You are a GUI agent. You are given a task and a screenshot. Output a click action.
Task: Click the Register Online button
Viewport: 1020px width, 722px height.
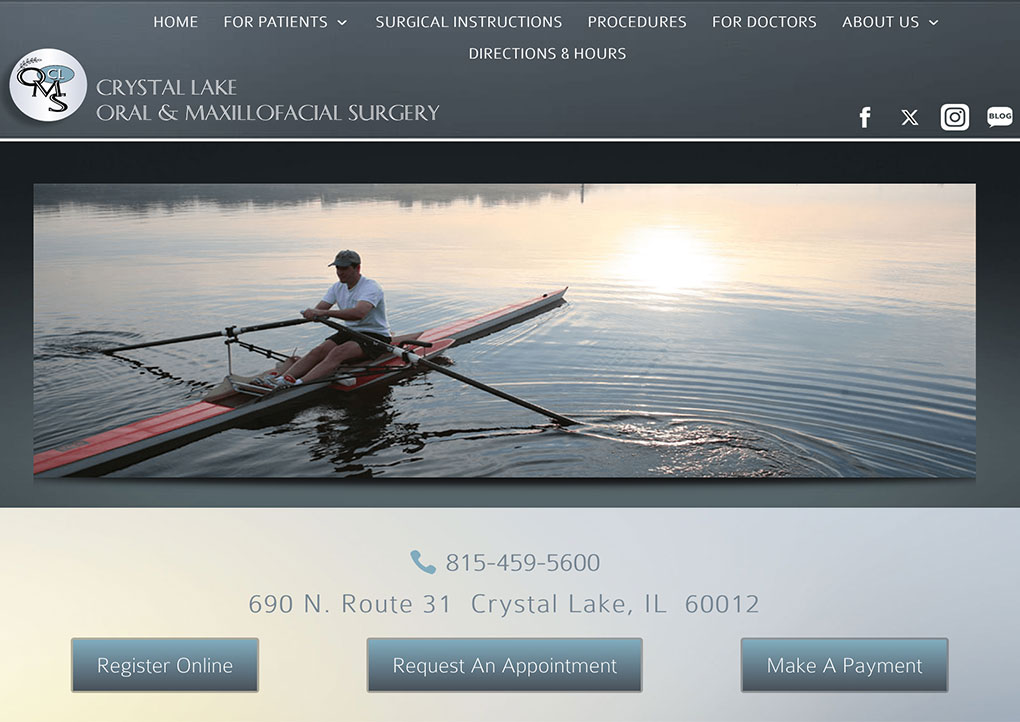(x=165, y=665)
